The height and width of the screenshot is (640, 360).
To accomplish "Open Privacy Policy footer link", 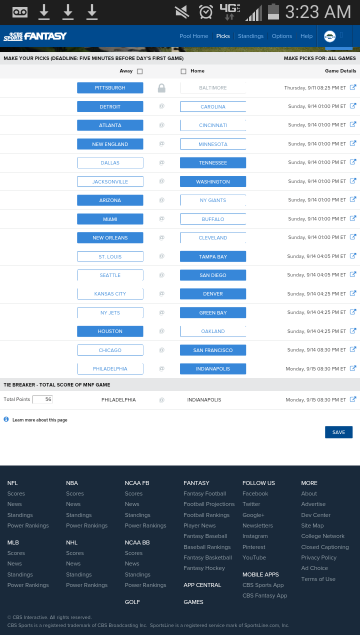I will (x=318, y=557).
